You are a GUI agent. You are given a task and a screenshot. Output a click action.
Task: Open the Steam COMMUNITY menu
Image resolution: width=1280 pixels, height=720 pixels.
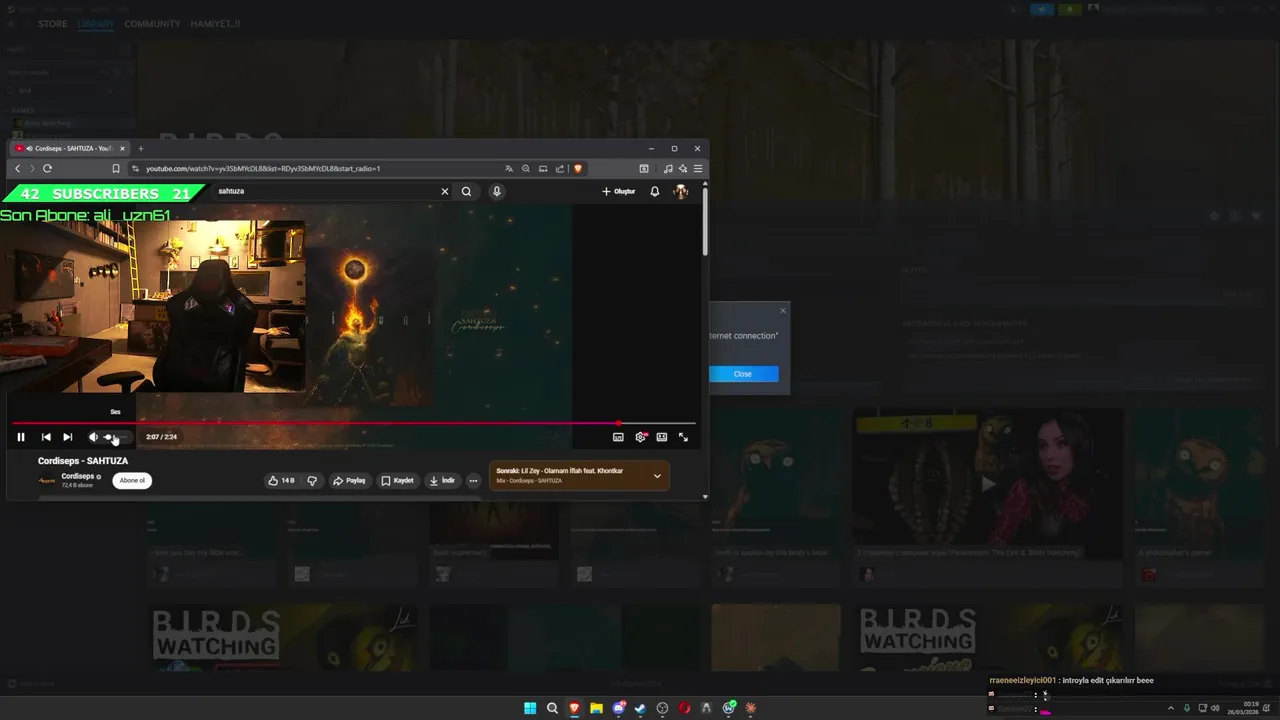(x=152, y=24)
